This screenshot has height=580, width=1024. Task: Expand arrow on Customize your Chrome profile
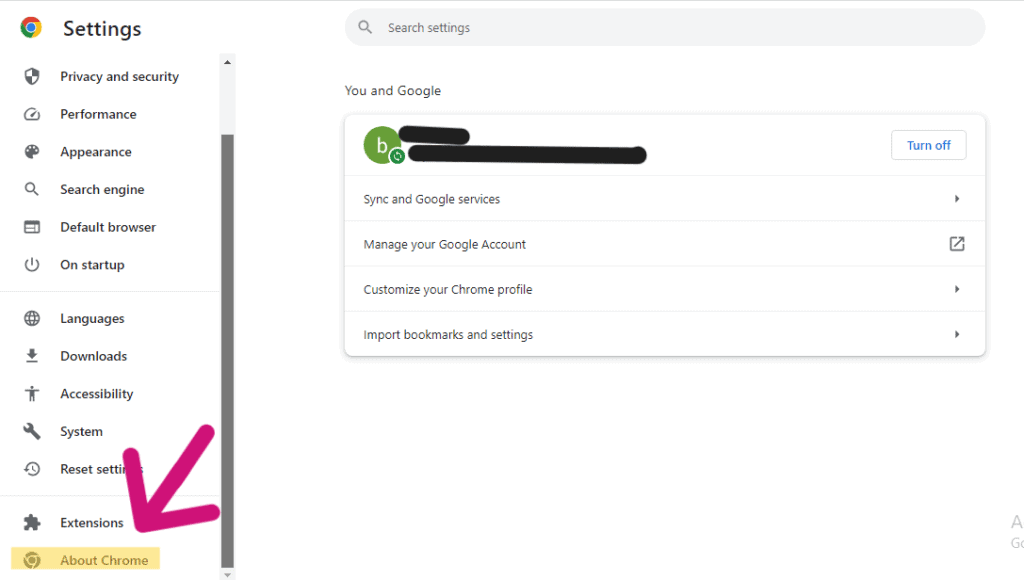(957, 289)
